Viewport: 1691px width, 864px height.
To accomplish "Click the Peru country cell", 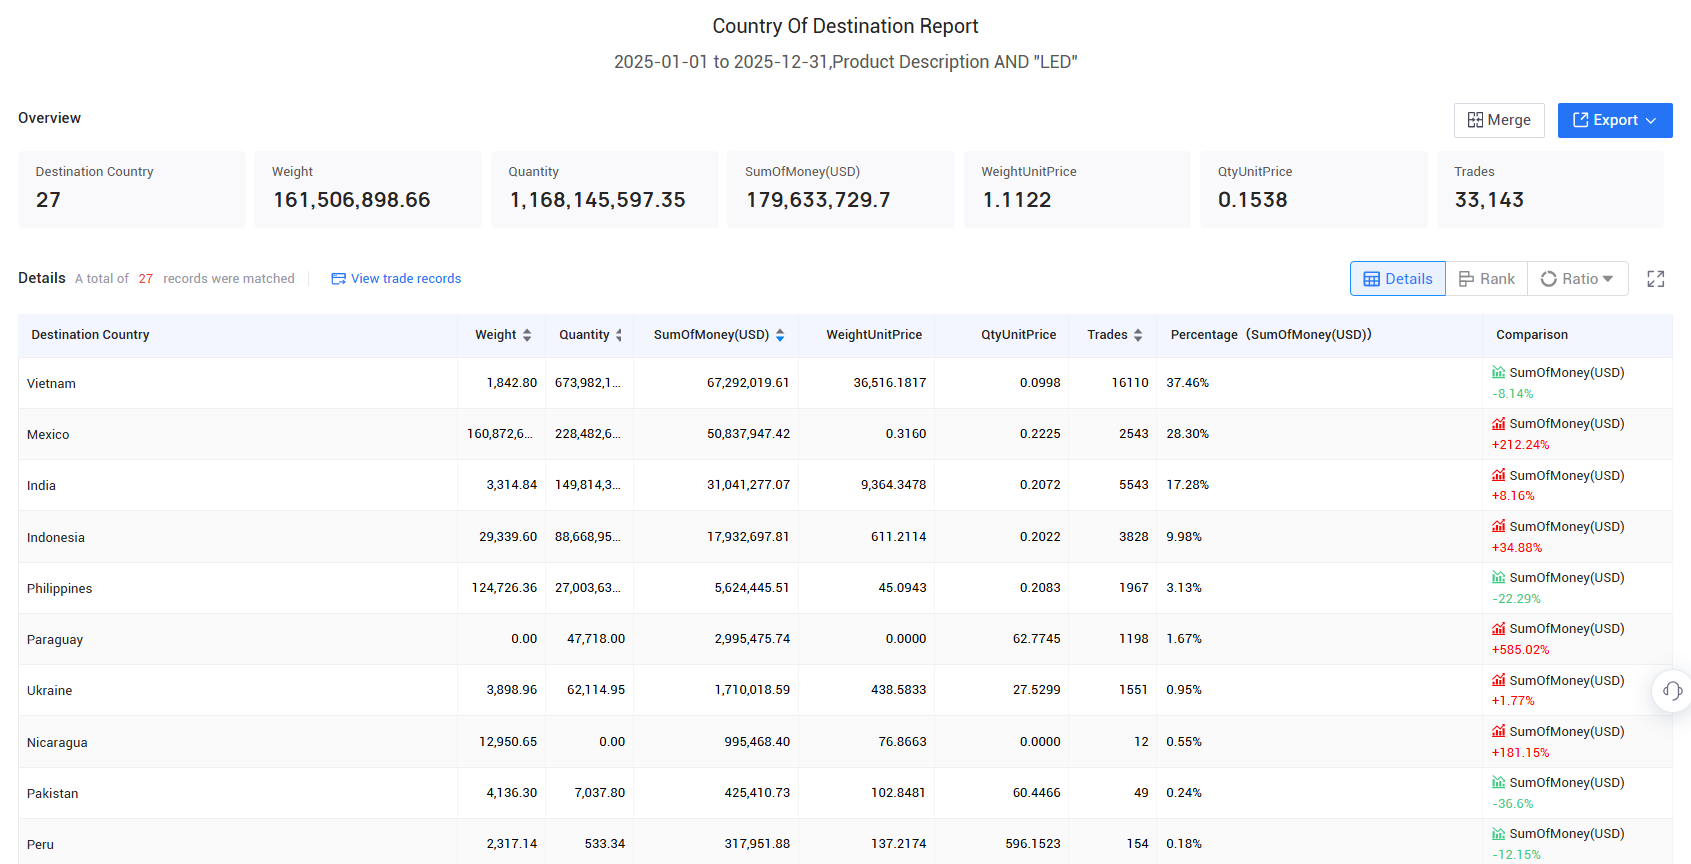I will point(238,842).
